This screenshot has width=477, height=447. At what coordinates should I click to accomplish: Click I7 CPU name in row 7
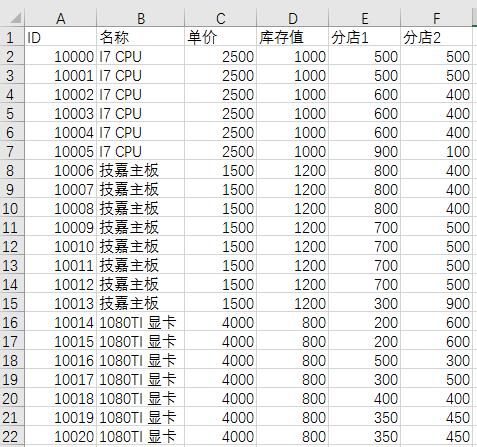[x=141, y=151]
